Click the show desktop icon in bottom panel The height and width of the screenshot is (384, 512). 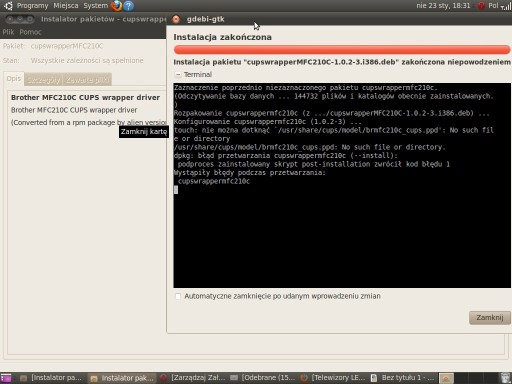pyautogui.click(x=6, y=378)
